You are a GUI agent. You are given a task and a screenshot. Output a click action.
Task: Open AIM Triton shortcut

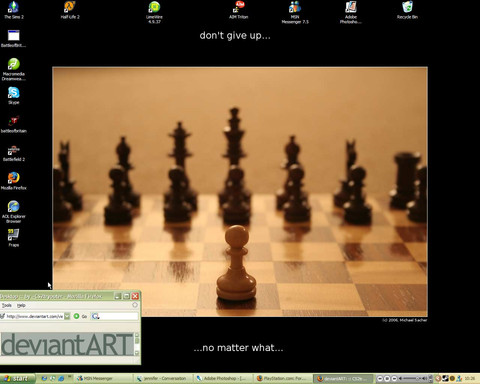pos(239,10)
